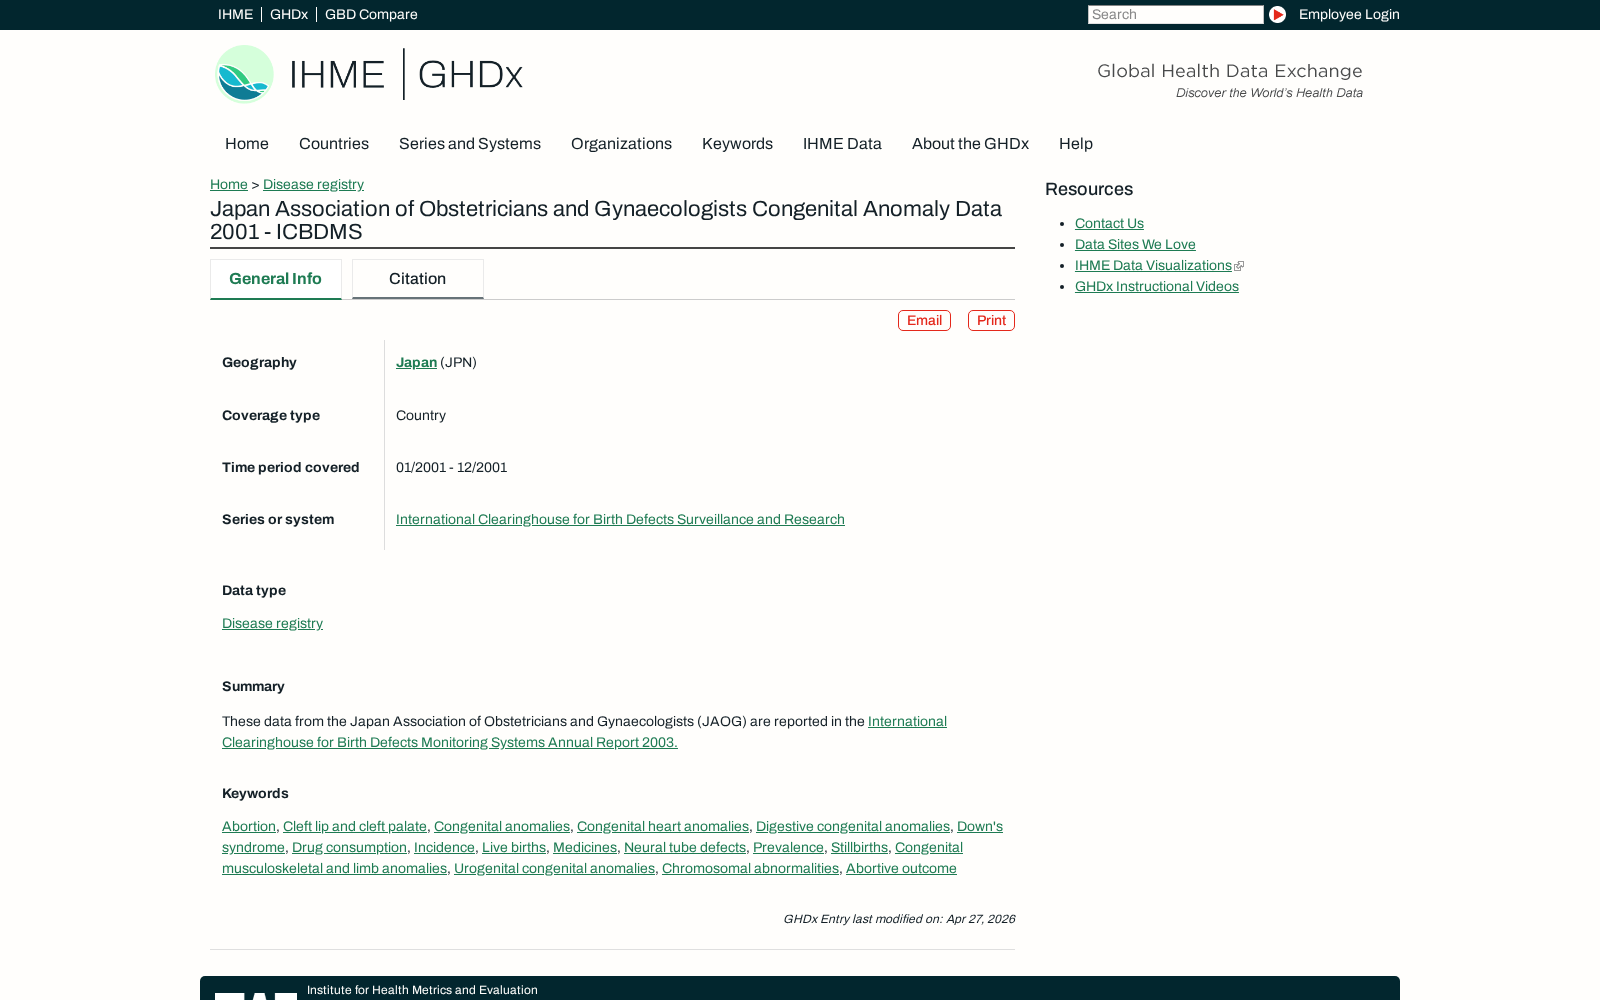Click the Drug consumption keyword
The width and height of the screenshot is (1600, 1000).
(x=349, y=847)
